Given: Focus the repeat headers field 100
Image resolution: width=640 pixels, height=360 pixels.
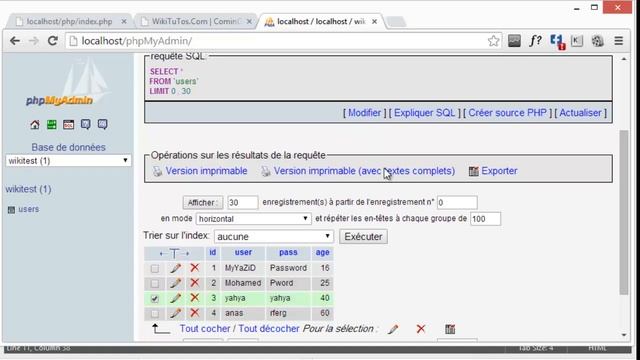Looking at the screenshot, I should [485, 219].
